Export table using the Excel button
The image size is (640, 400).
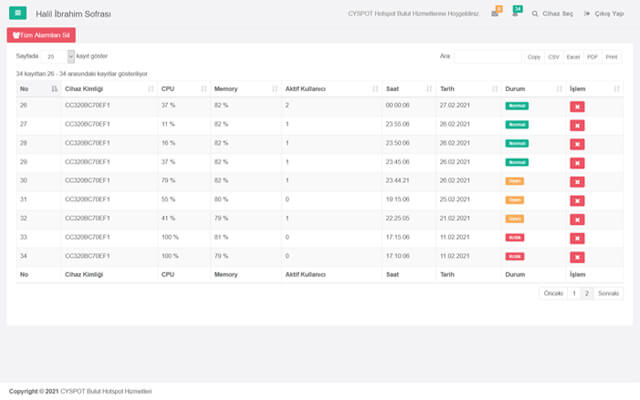point(573,57)
